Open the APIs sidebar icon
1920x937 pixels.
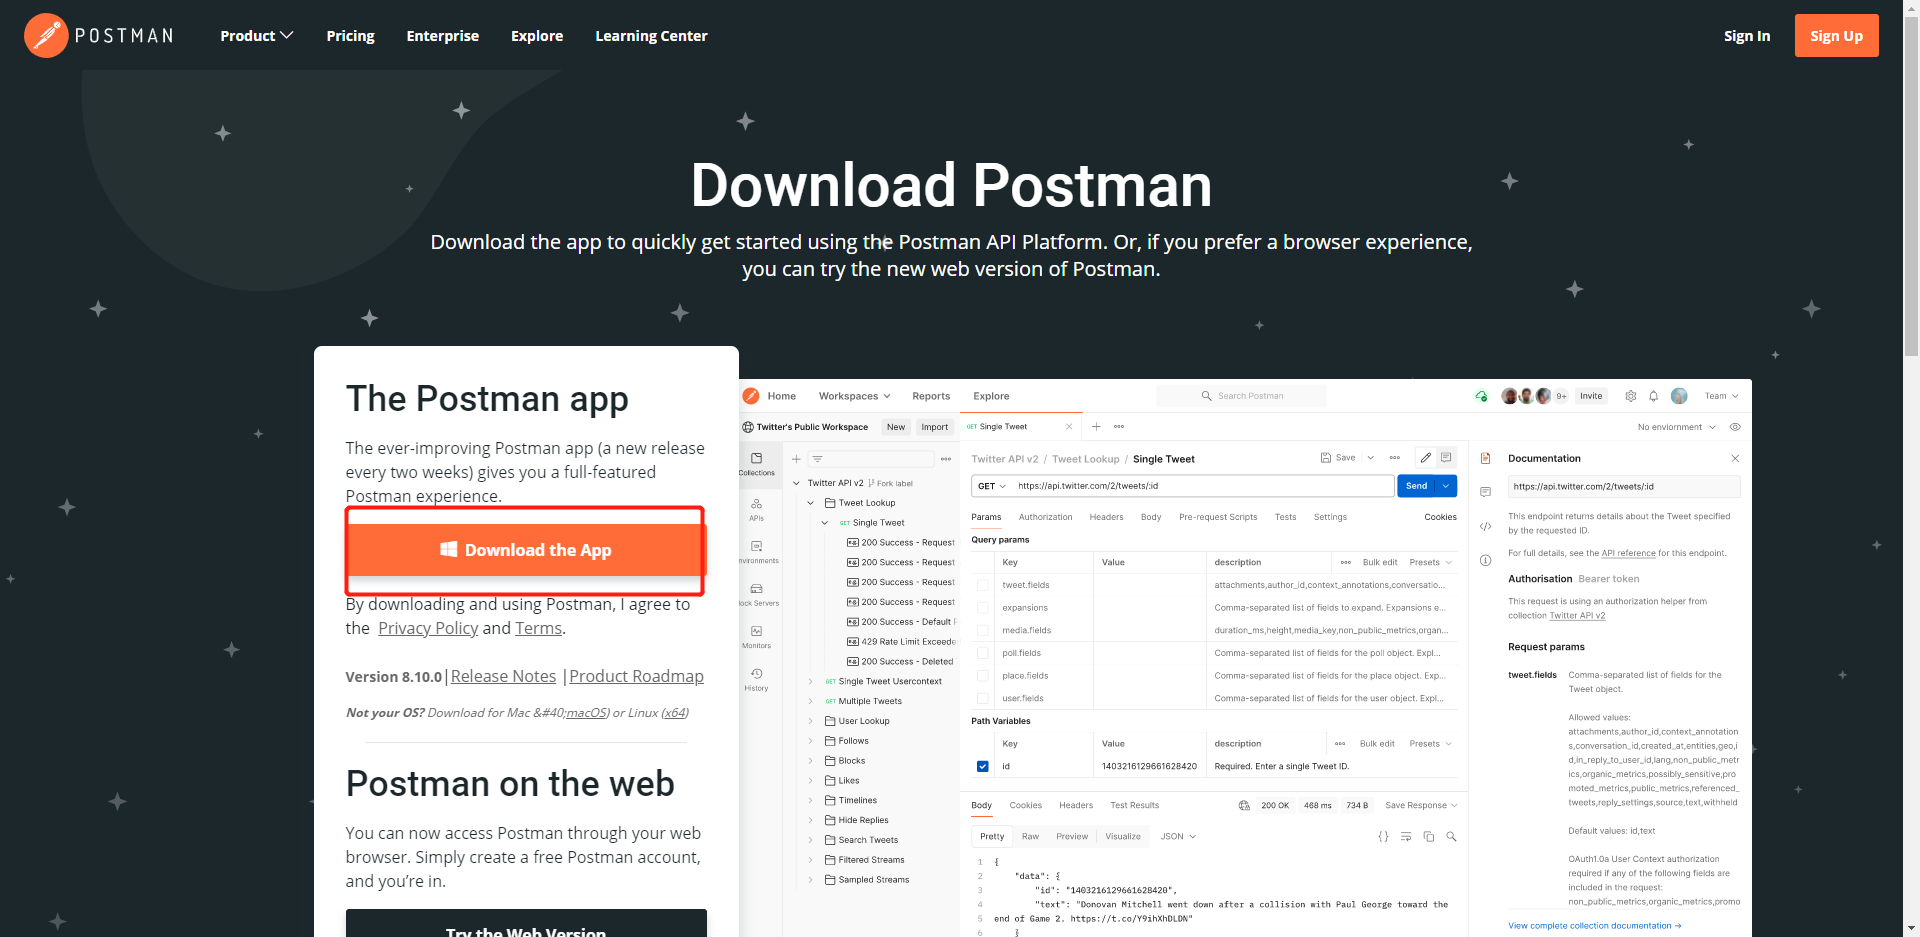tap(757, 509)
